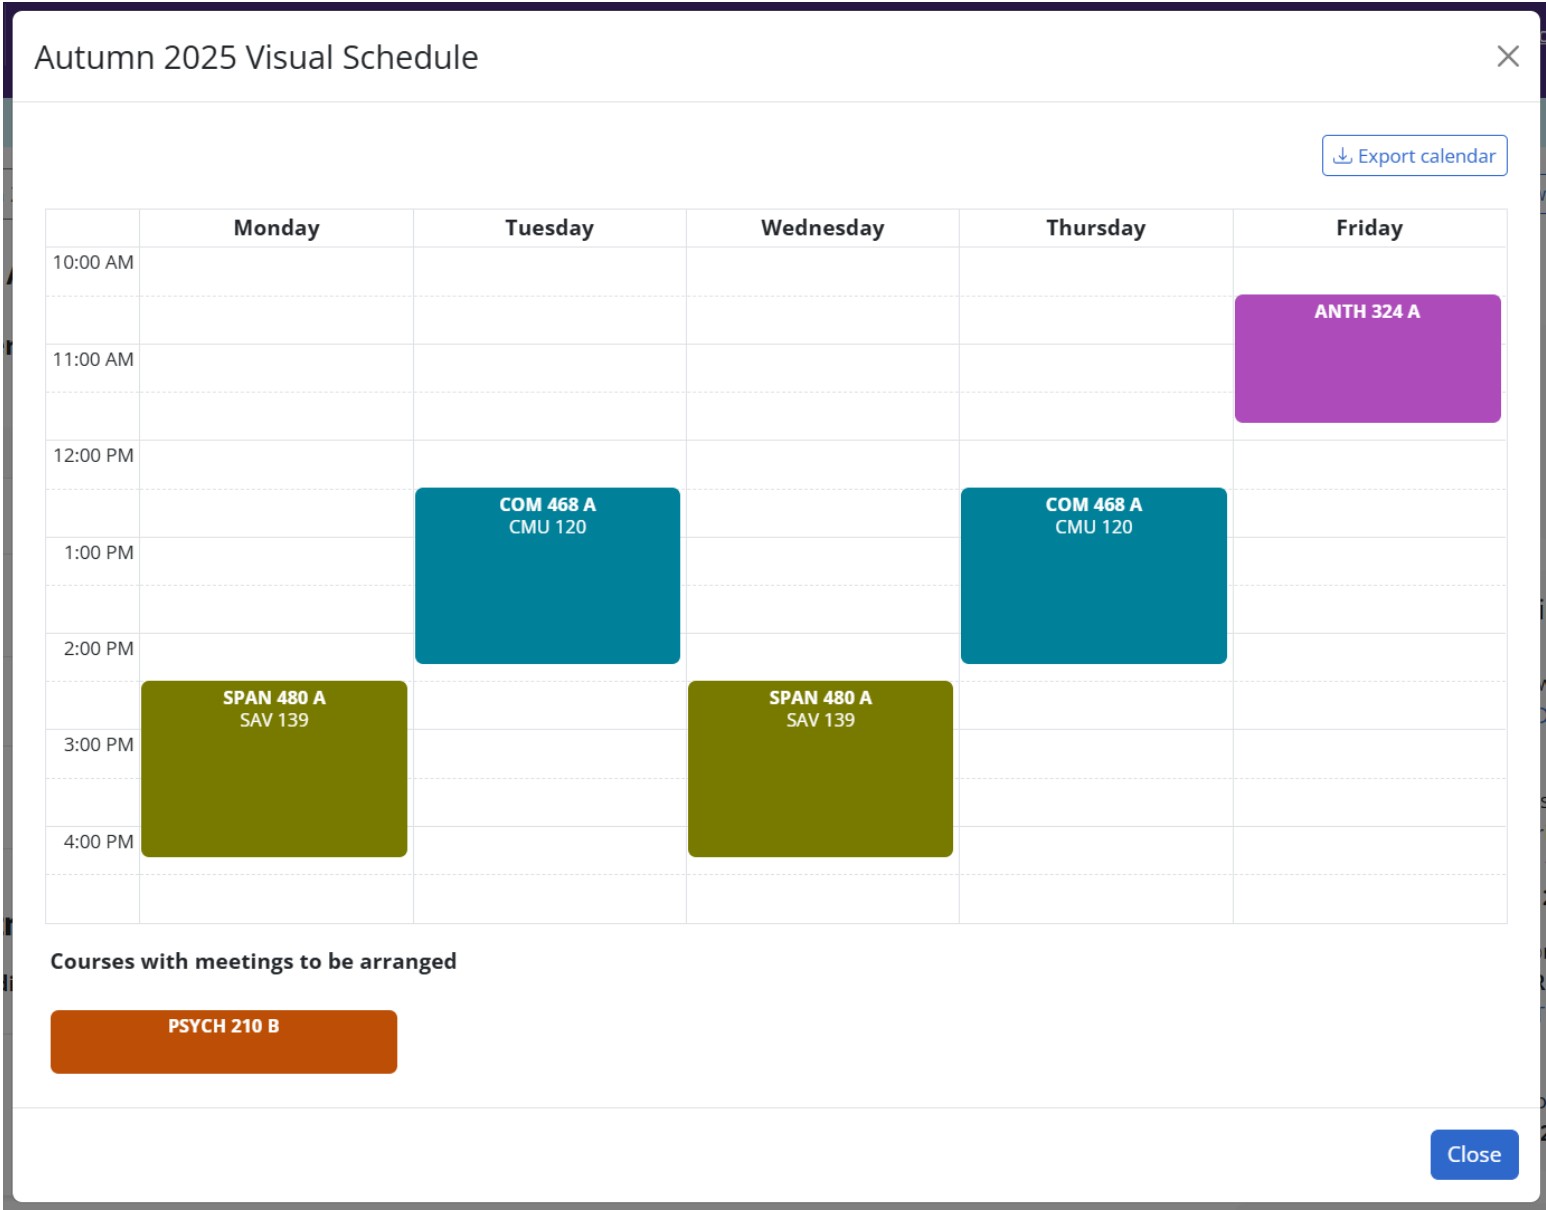
Task: Click the 10:00 AM time label
Action: pyautogui.click(x=92, y=262)
